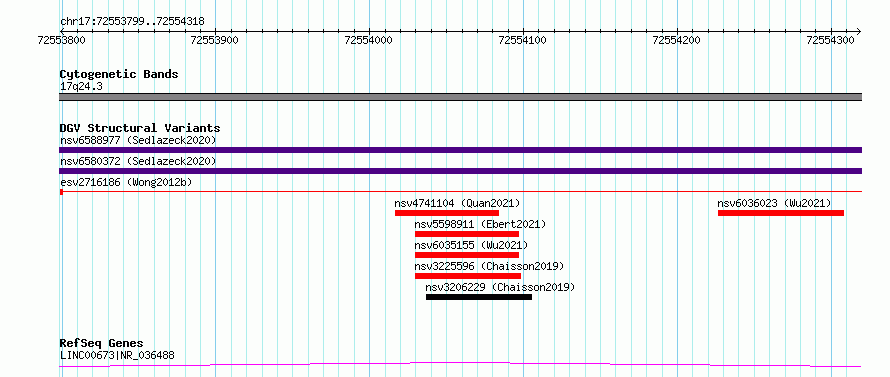Click ruler position 72553800
Screen dimensions: 890x377
[61, 40]
